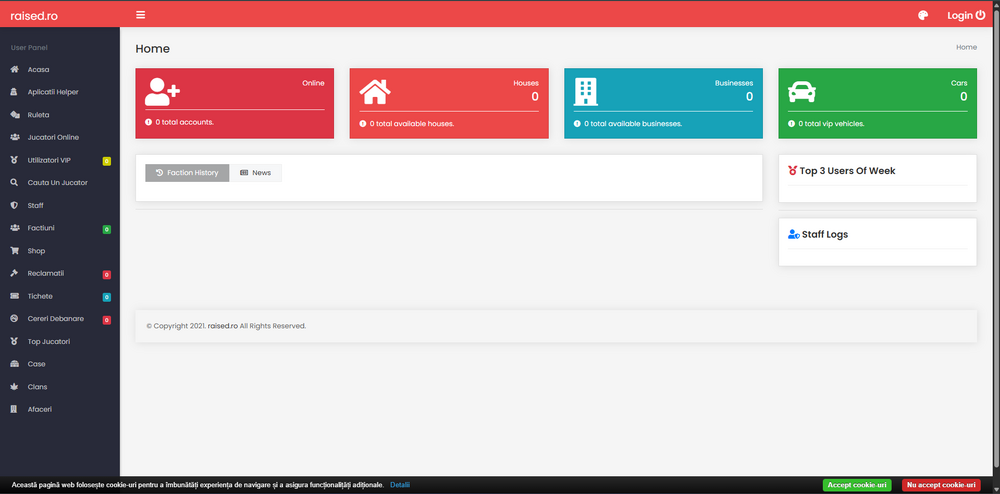
Task: Select the Faction History tab
Action: [187, 173]
